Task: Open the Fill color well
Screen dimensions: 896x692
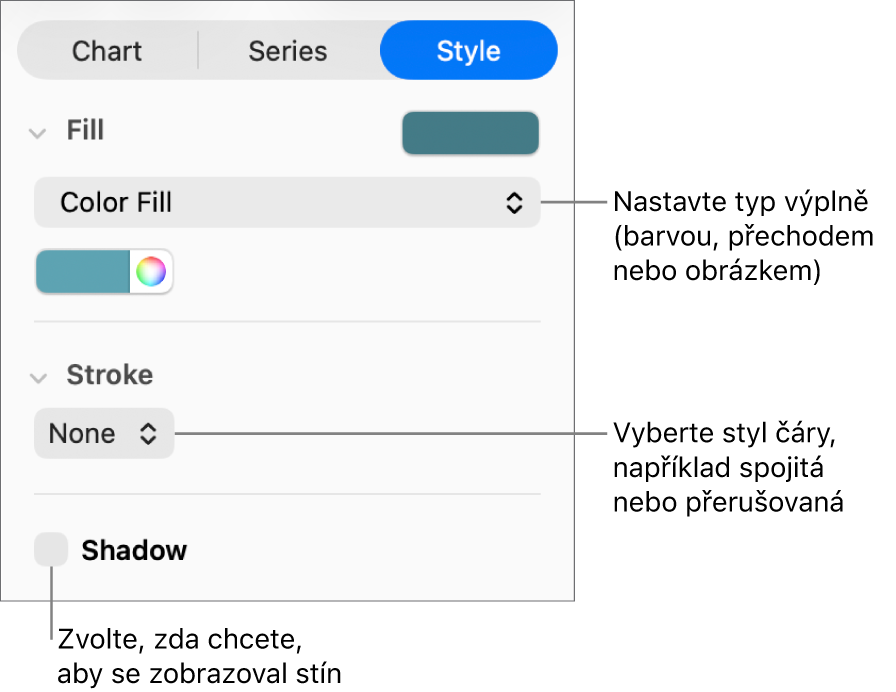Action: pos(470,132)
